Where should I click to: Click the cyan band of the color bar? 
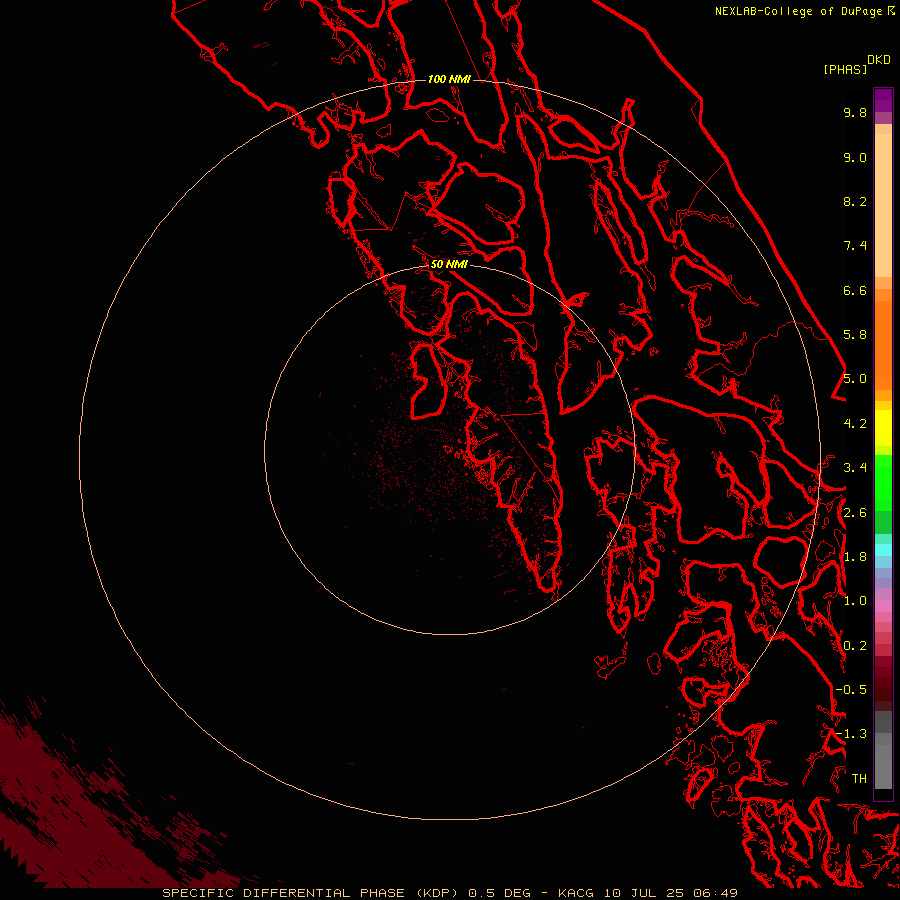(883, 550)
